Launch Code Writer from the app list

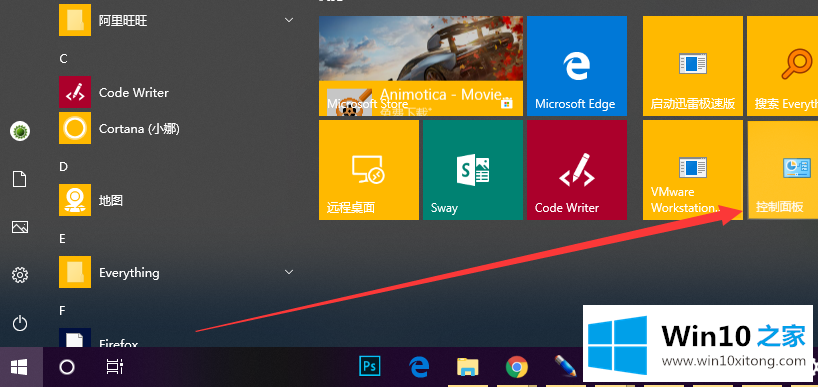(x=177, y=92)
